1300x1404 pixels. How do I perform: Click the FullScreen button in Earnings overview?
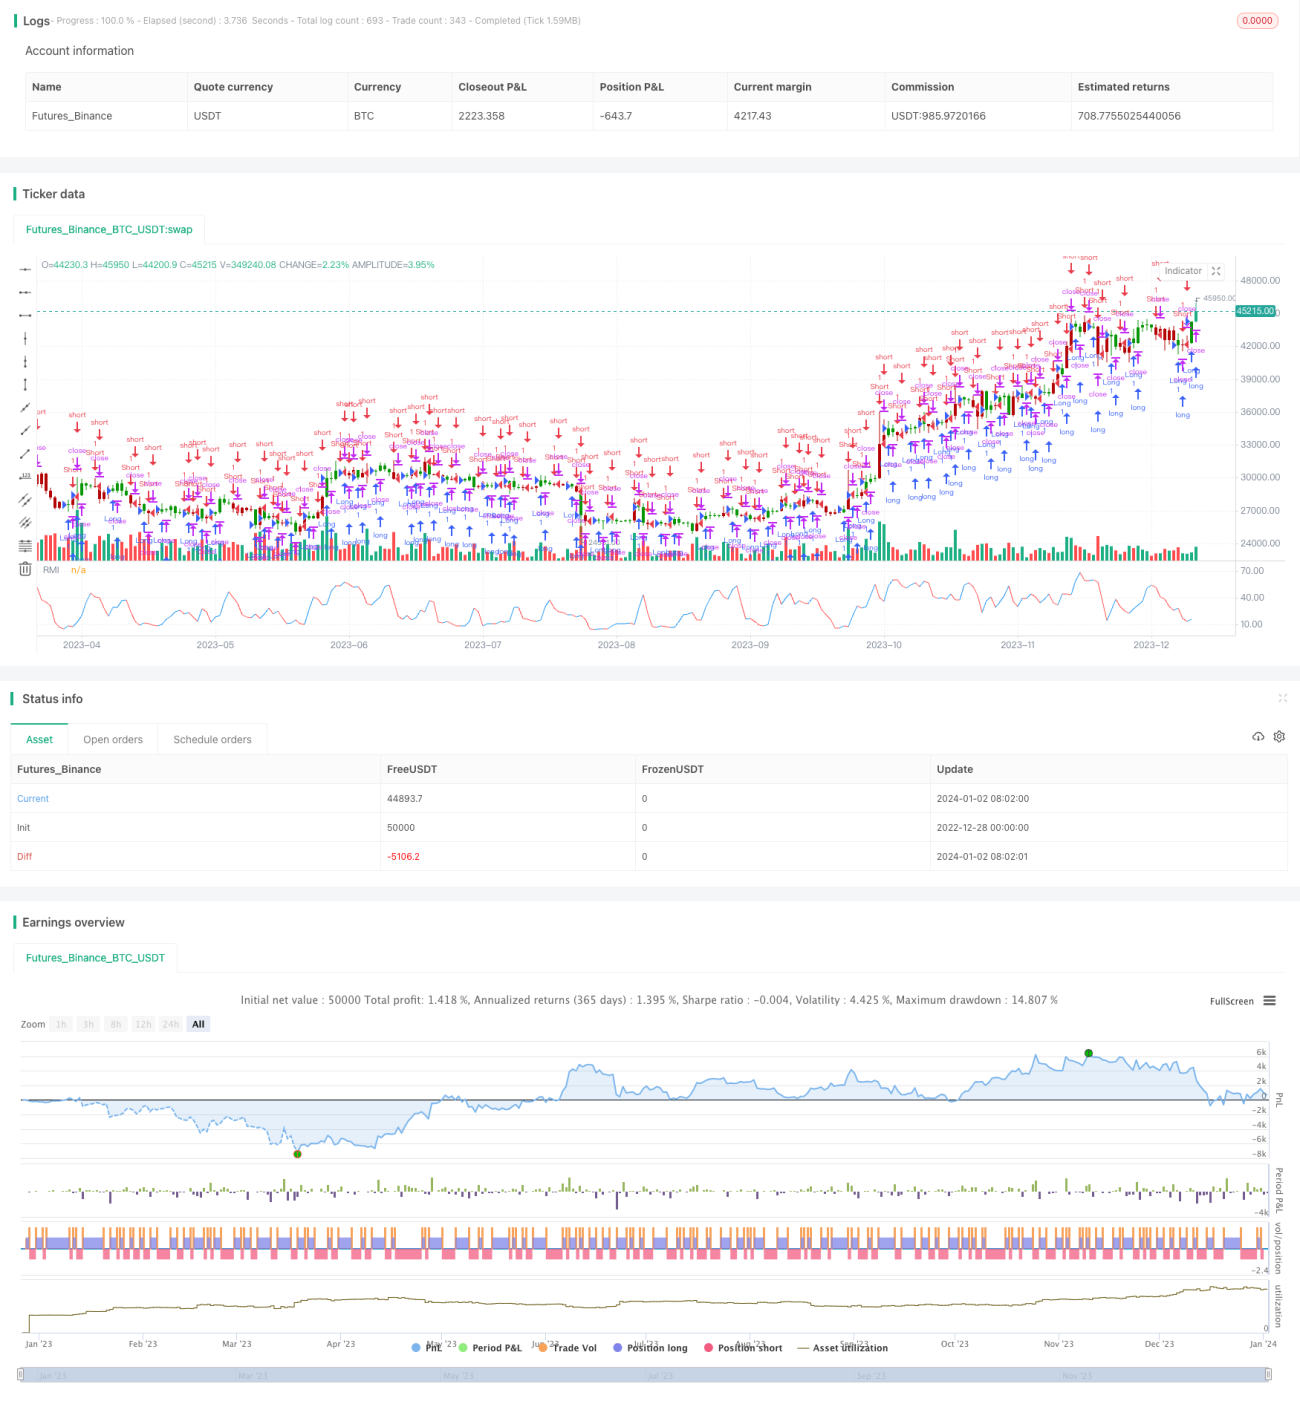click(1231, 1001)
